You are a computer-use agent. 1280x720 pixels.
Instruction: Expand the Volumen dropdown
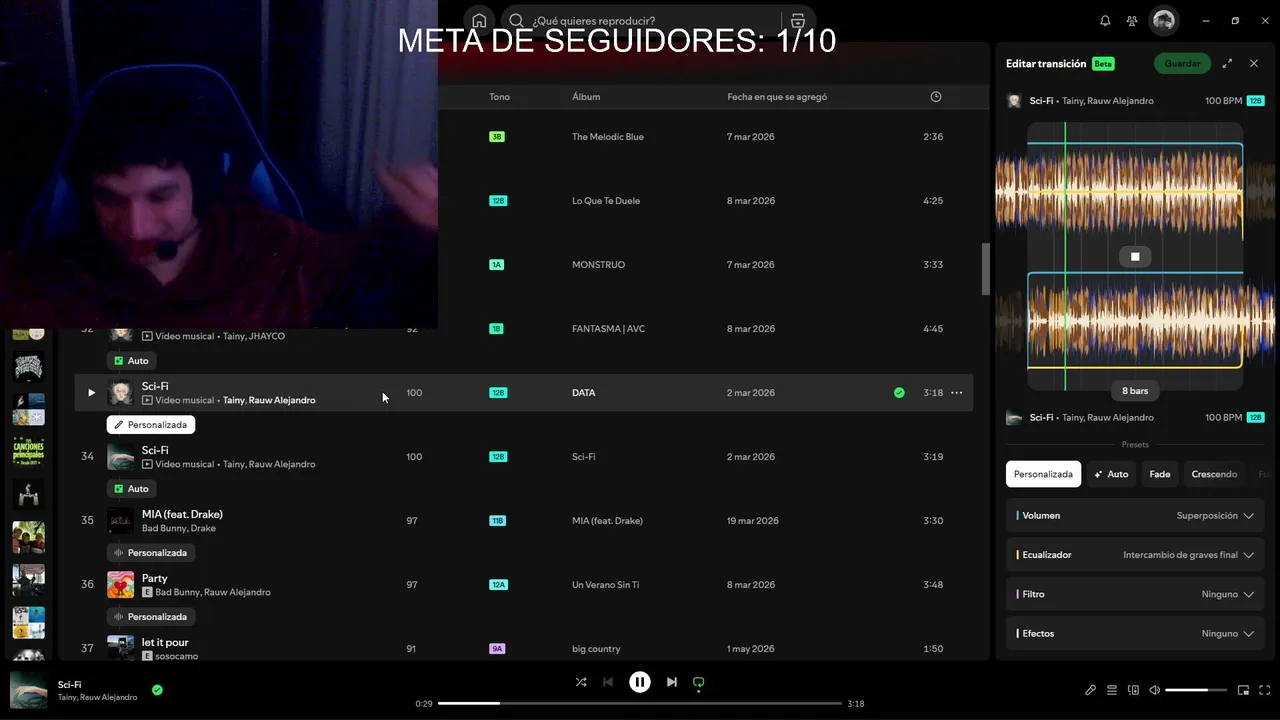click(1135, 516)
